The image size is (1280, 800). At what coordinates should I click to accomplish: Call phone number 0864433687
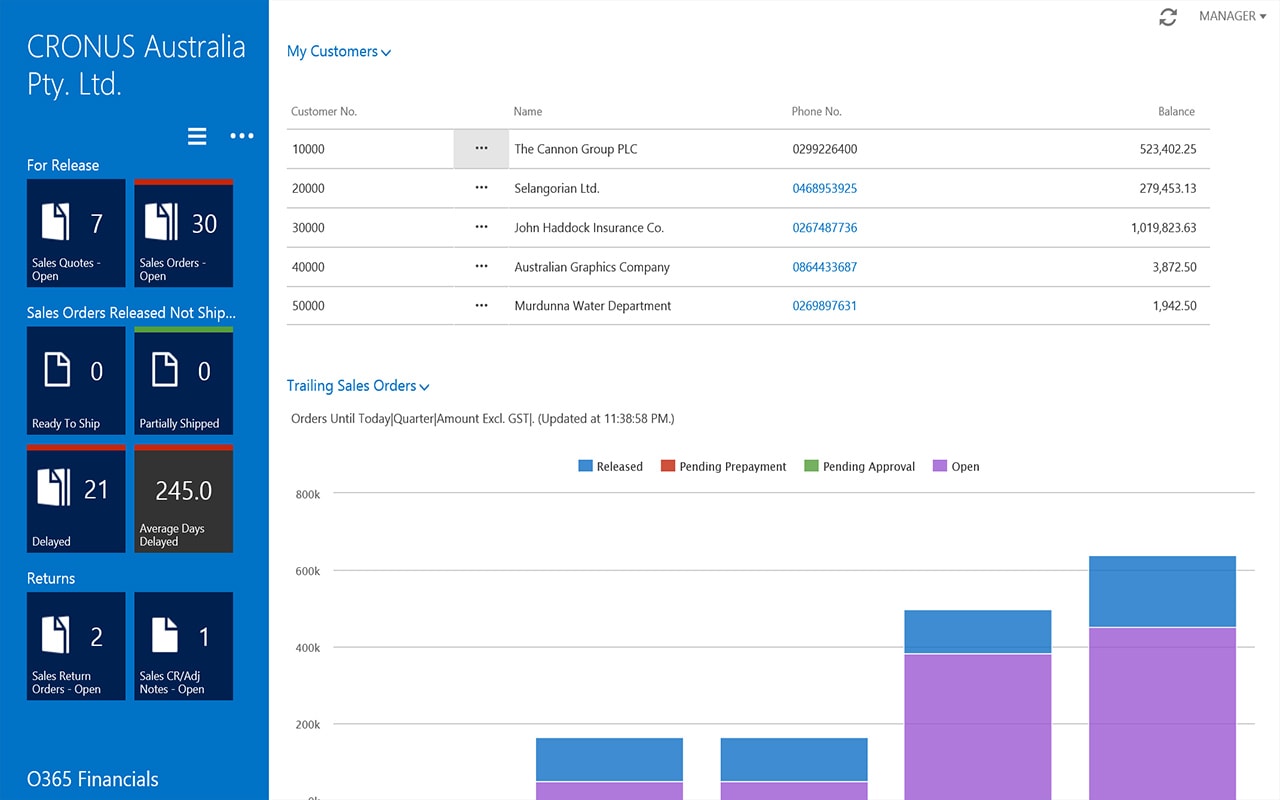[825, 267]
